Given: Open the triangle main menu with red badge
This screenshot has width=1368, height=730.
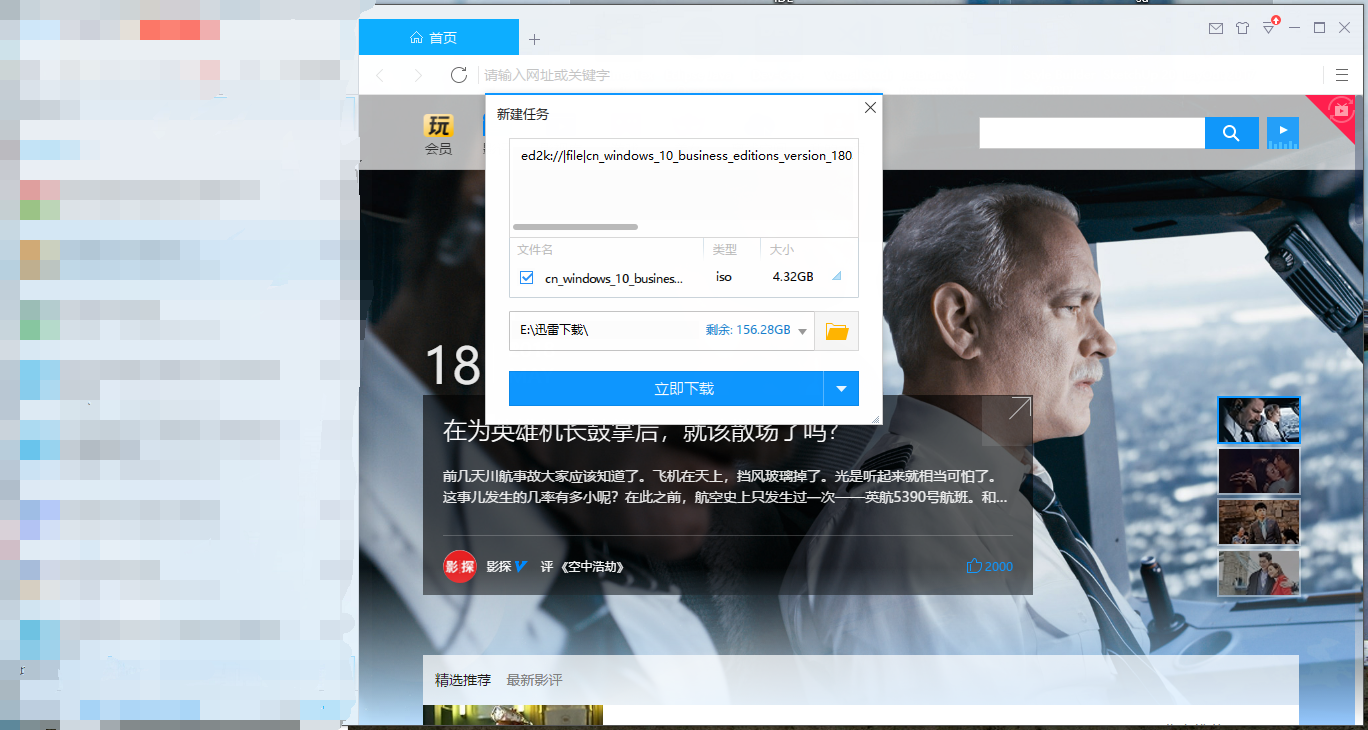Looking at the screenshot, I should [x=1269, y=28].
